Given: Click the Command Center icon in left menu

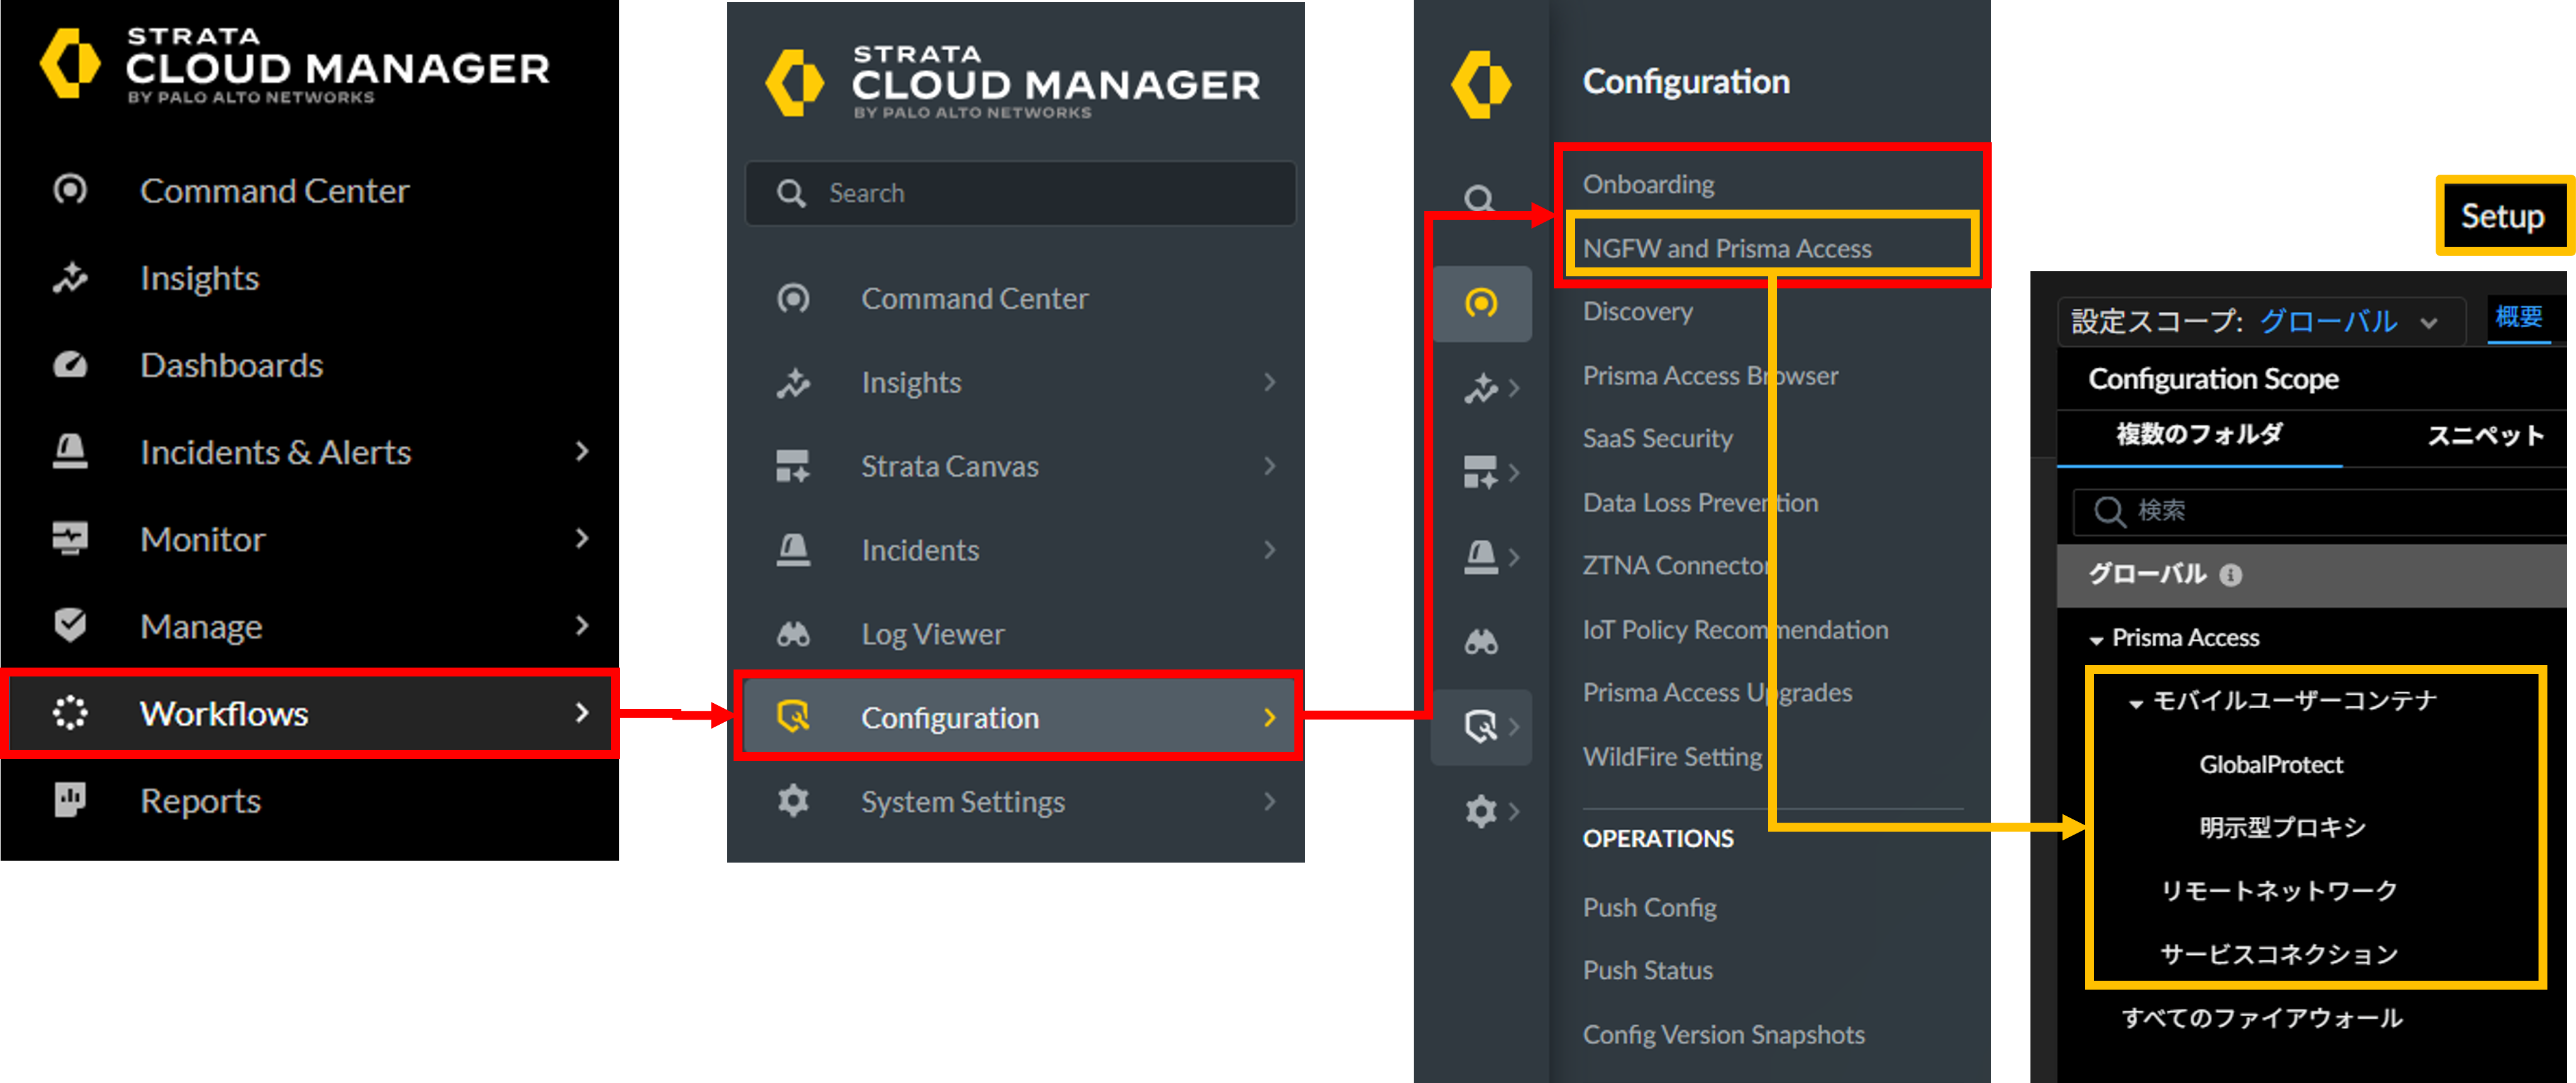Looking at the screenshot, I should coord(70,190).
